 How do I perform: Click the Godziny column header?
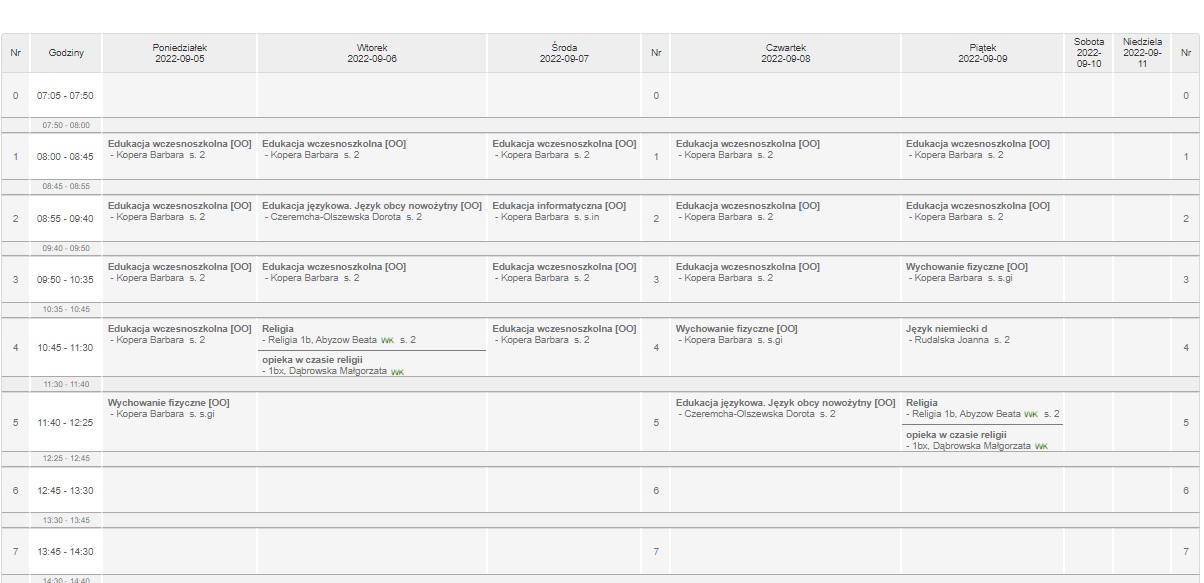(66, 53)
